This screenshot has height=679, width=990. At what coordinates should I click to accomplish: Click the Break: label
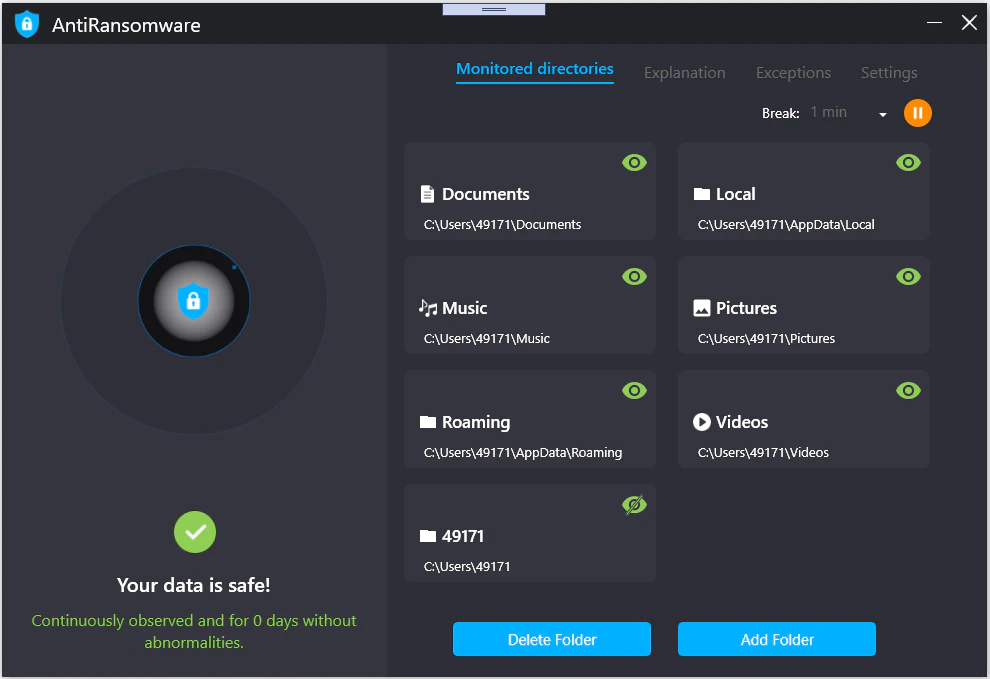click(x=780, y=114)
